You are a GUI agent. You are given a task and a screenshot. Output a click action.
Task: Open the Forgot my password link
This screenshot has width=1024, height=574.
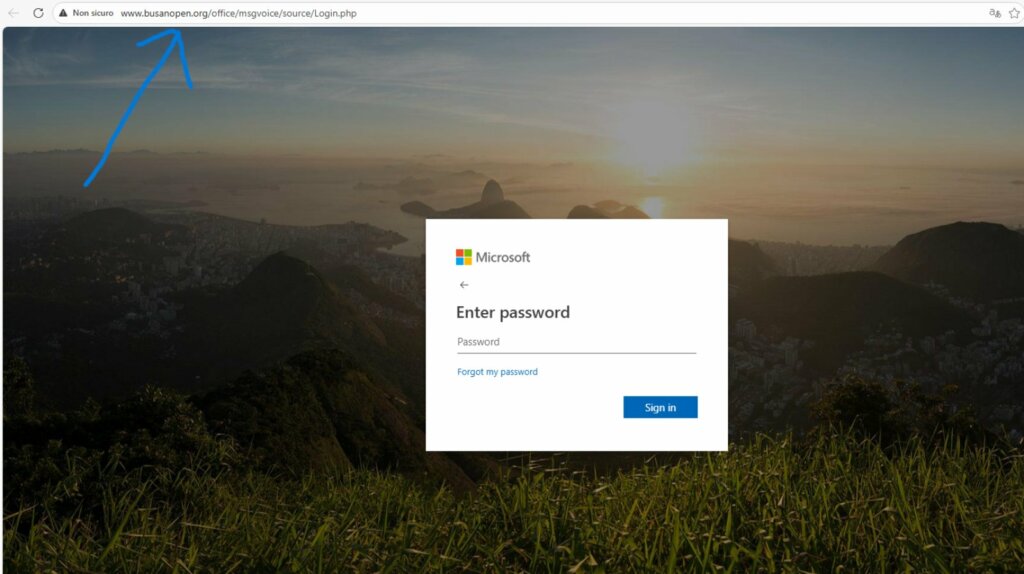[497, 372]
